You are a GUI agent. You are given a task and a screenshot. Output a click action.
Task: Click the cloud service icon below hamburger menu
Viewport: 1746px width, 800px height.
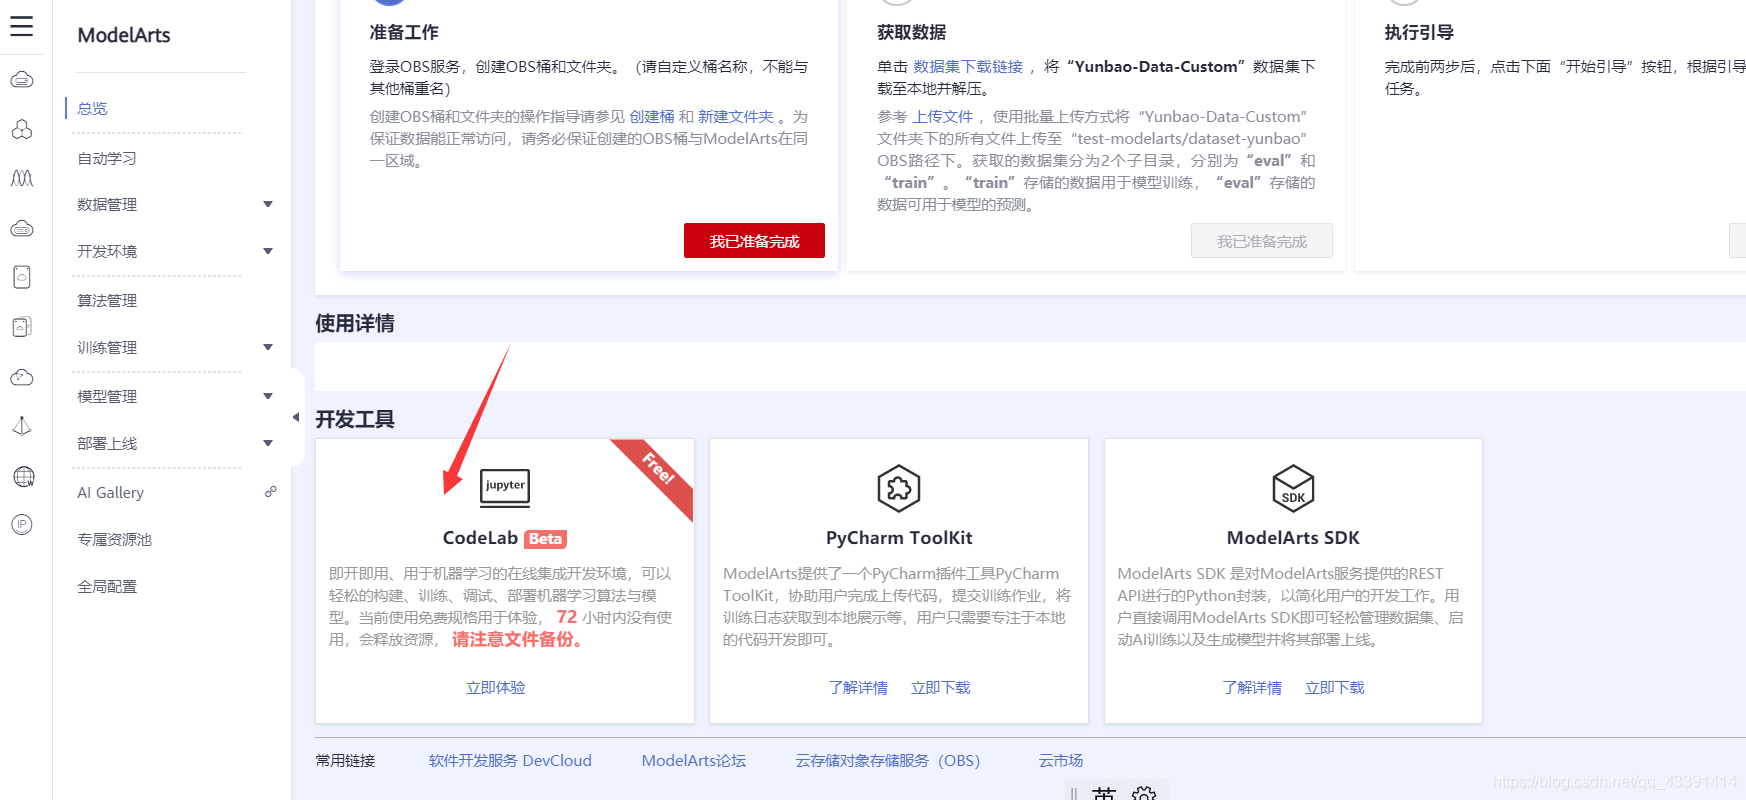pyautogui.click(x=22, y=80)
